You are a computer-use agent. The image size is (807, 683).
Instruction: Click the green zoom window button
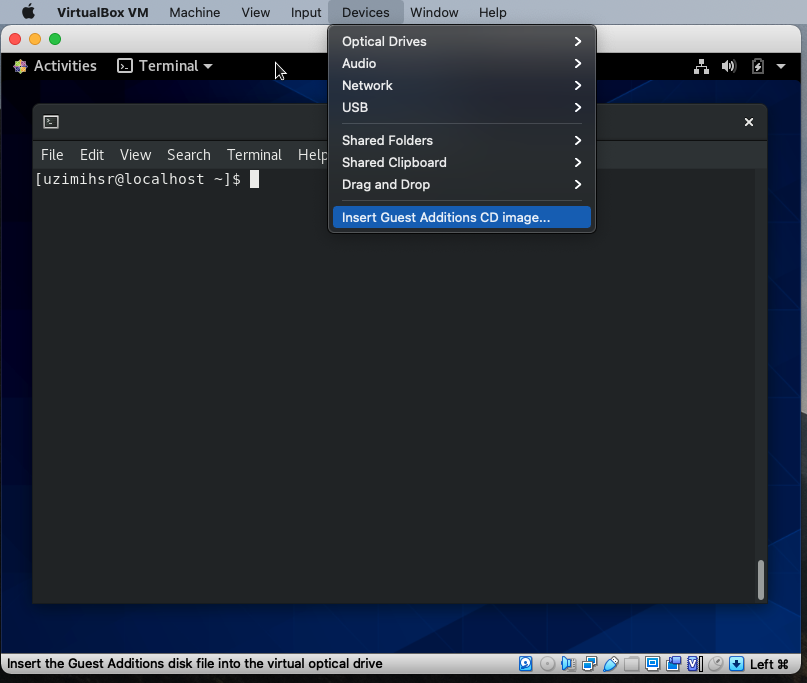point(55,39)
